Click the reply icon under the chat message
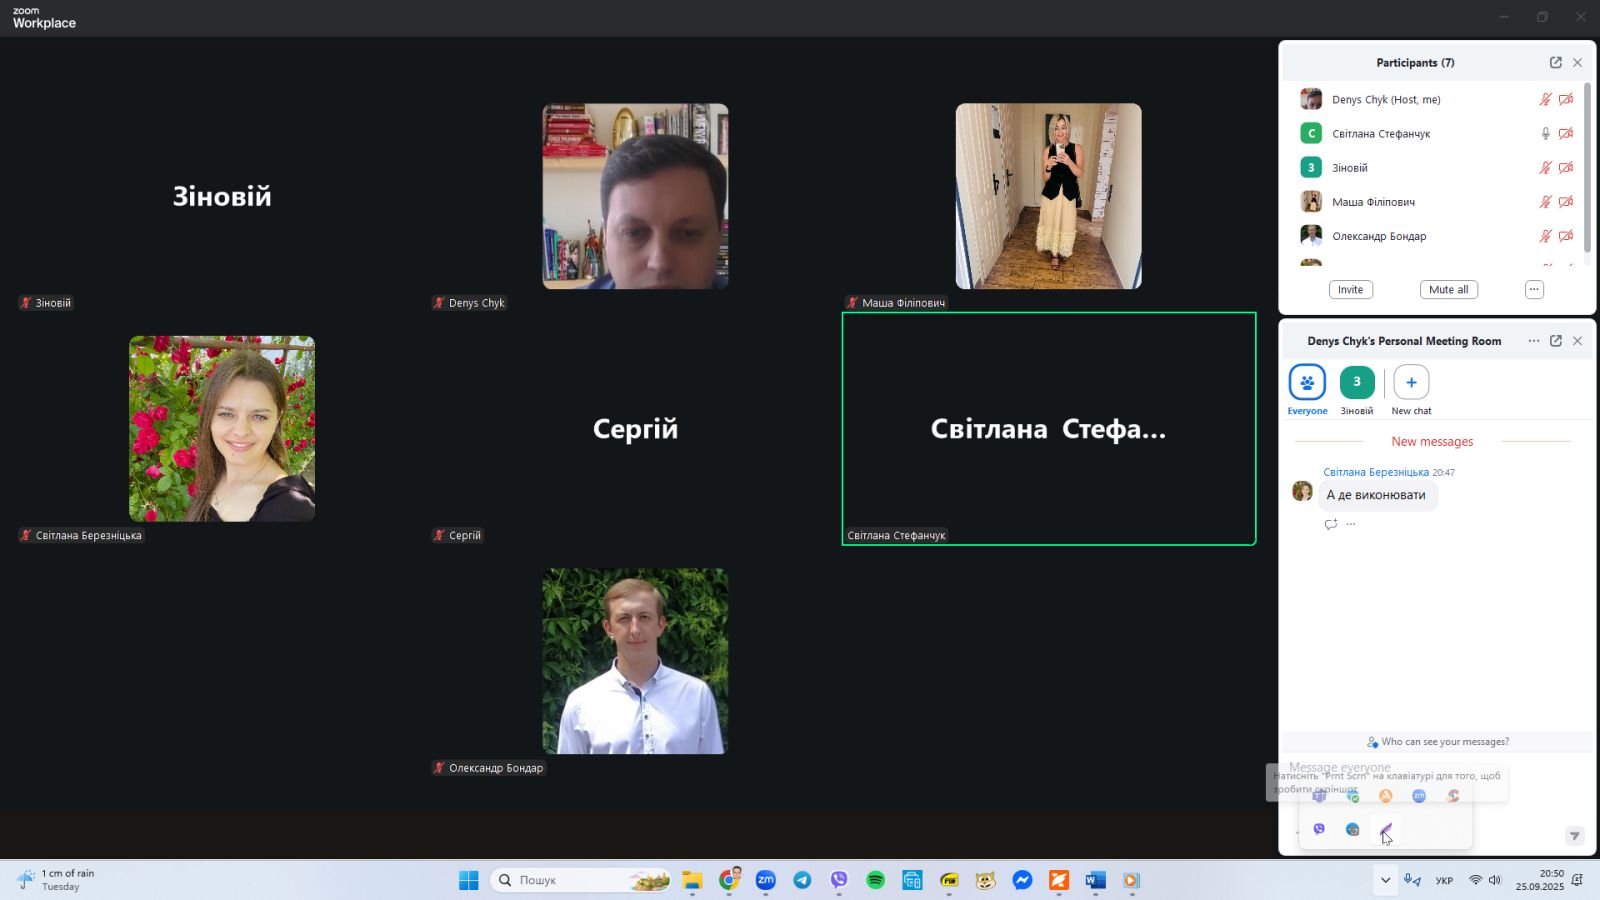This screenshot has width=1600, height=900. click(x=1330, y=524)
